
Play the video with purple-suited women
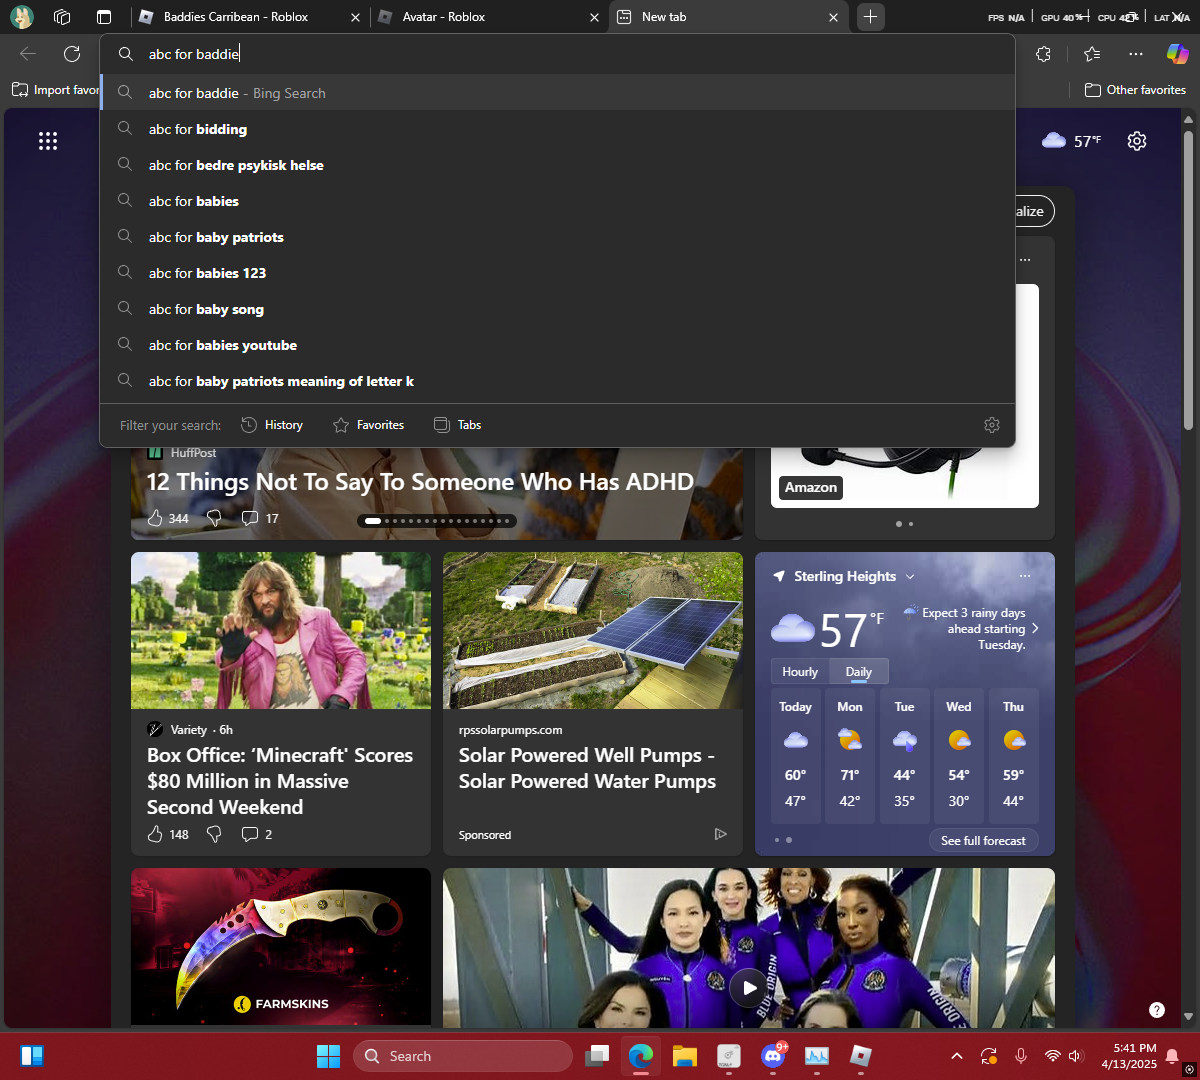pos(749,988)
